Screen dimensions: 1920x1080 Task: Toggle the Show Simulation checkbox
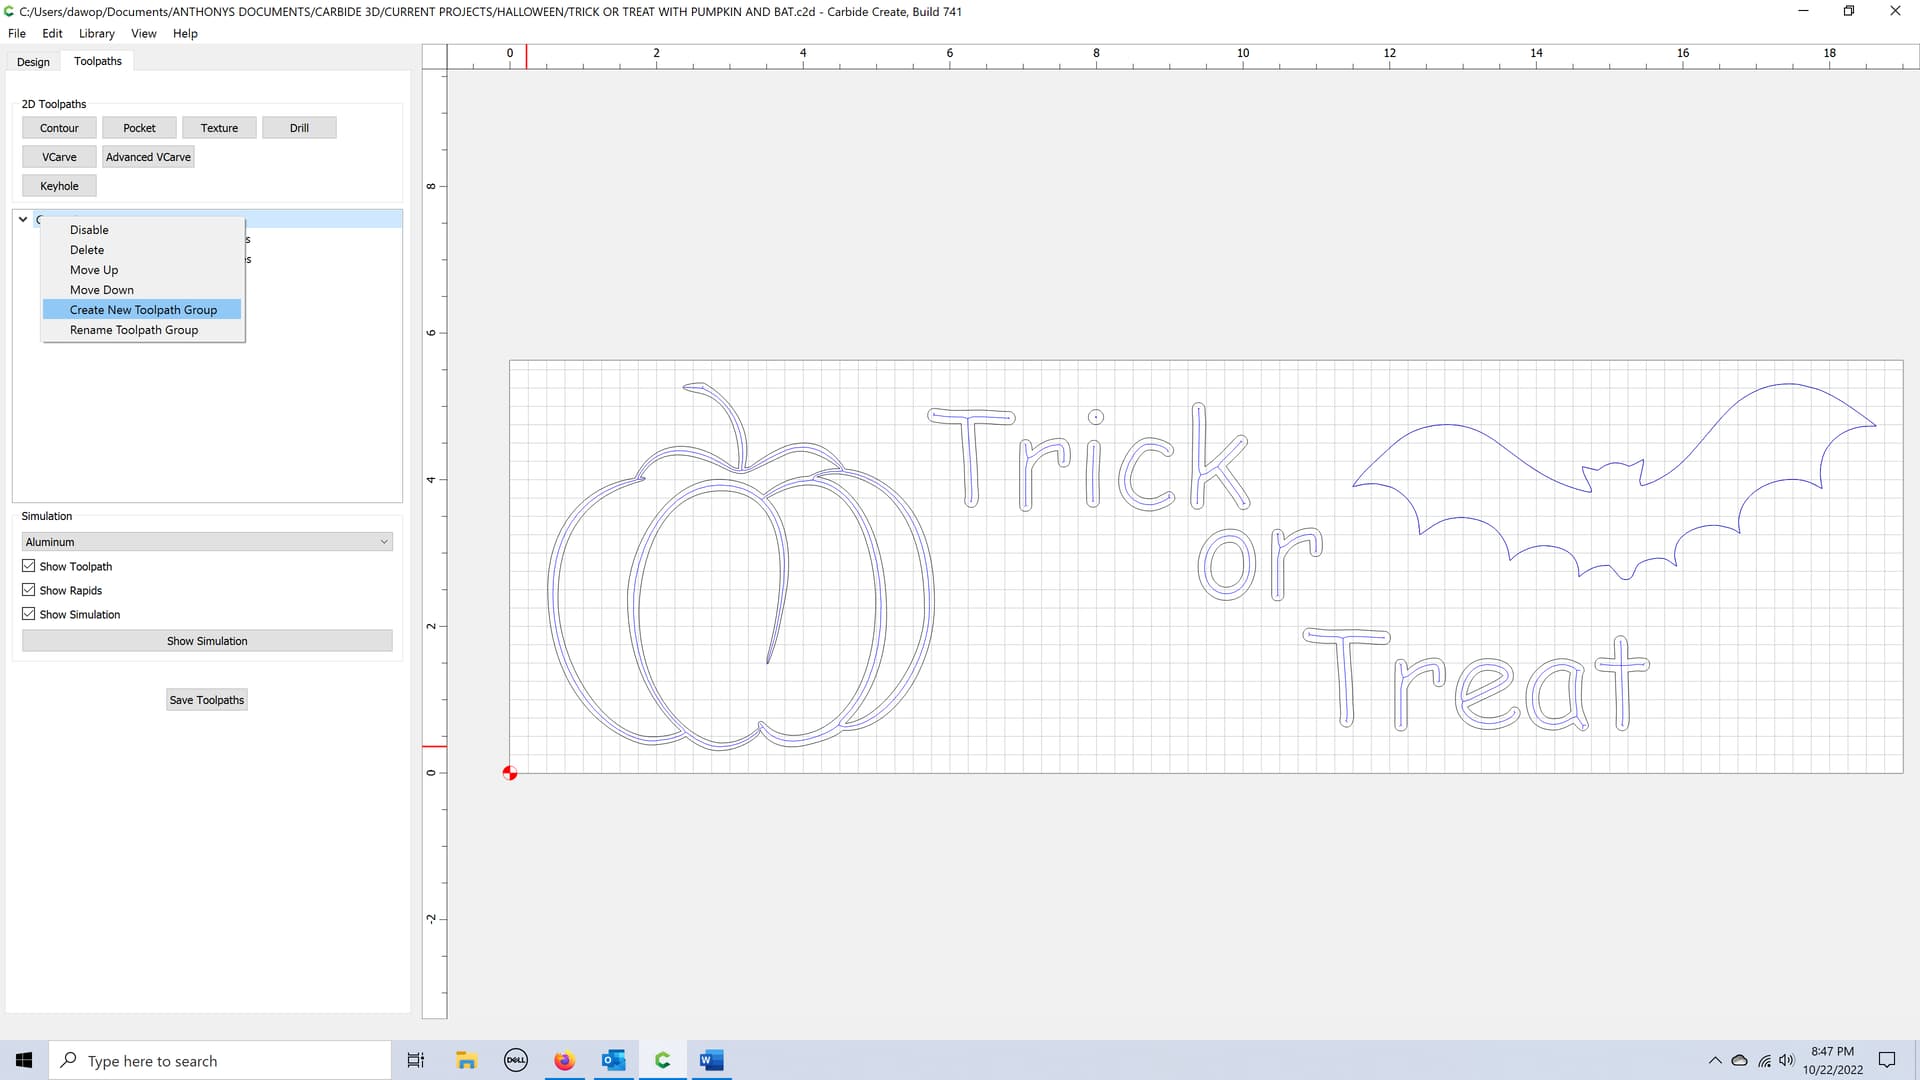(x=29, y=614)
